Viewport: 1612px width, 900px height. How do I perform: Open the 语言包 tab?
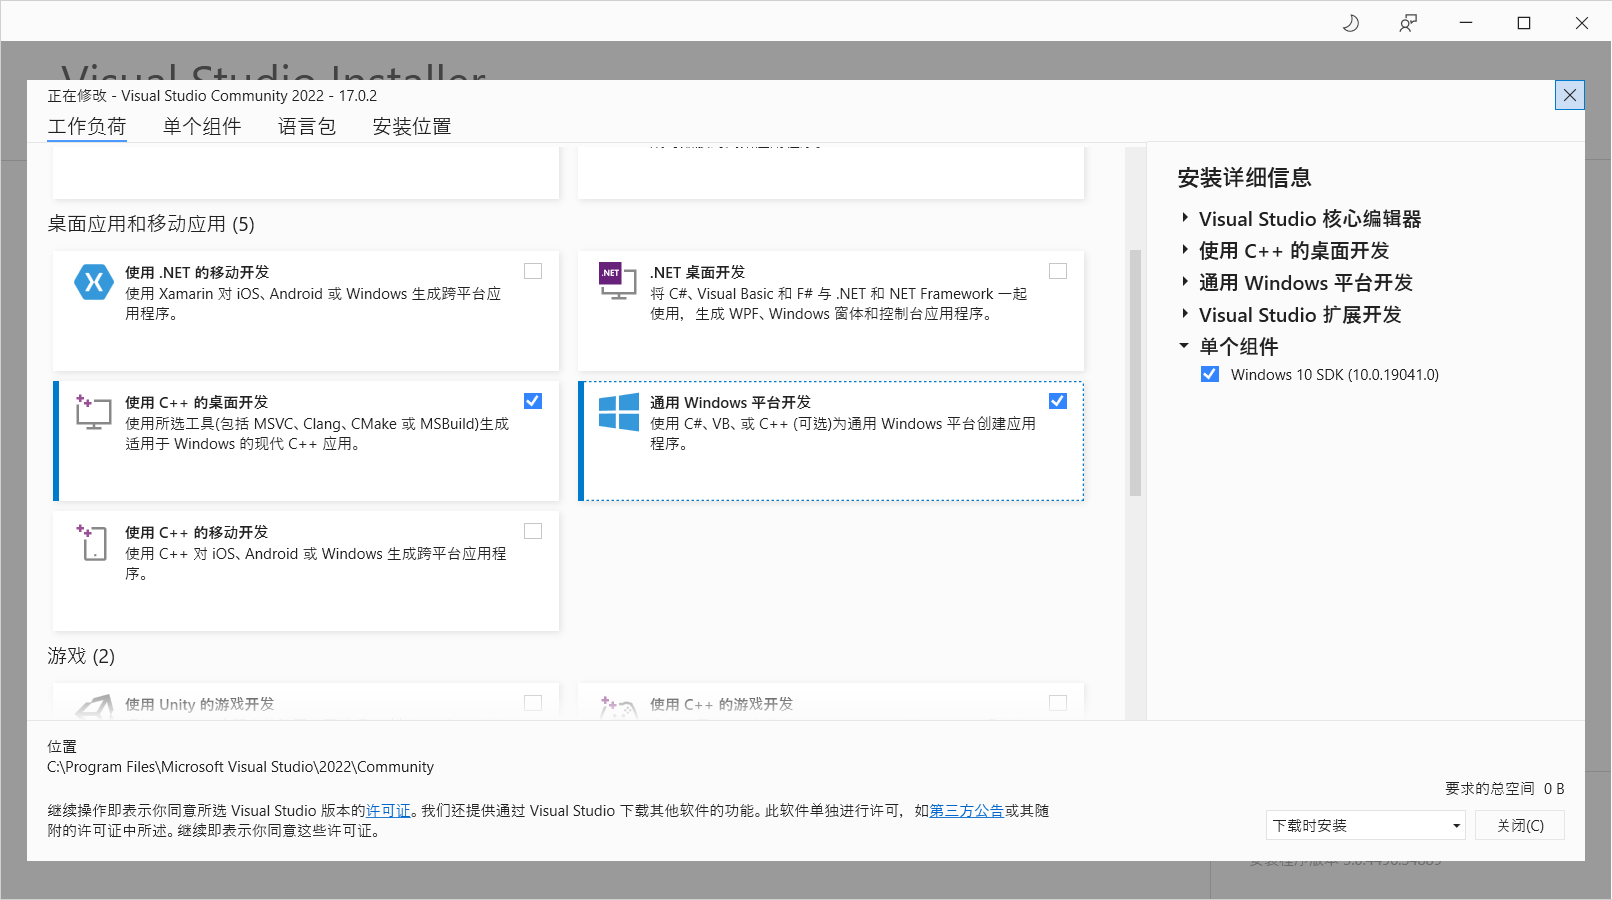coord(307,126)
